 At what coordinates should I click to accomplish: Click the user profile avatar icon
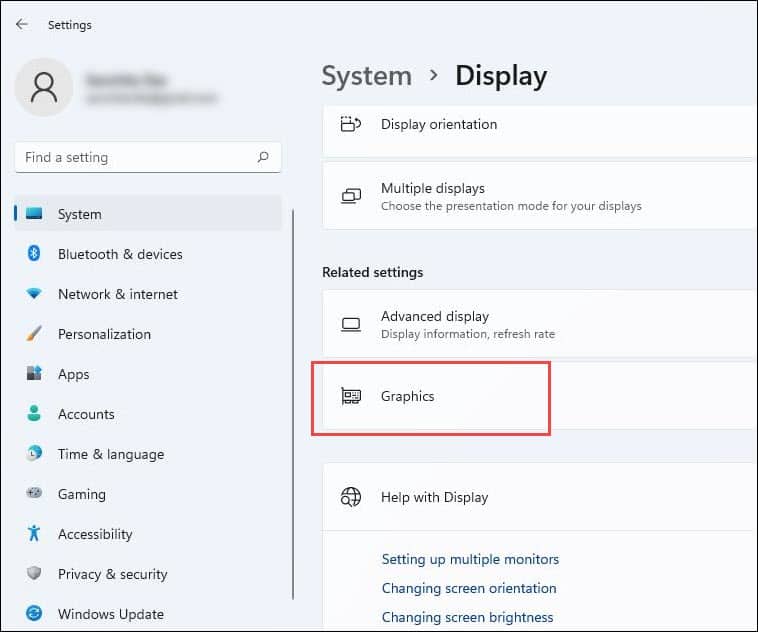tap(43, 87)
